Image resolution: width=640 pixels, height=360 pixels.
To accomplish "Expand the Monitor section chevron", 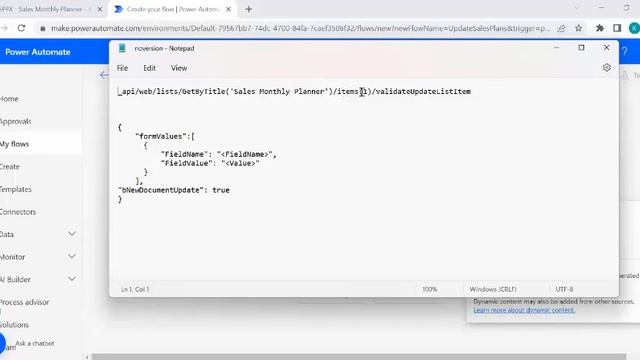I will [72, 256].
